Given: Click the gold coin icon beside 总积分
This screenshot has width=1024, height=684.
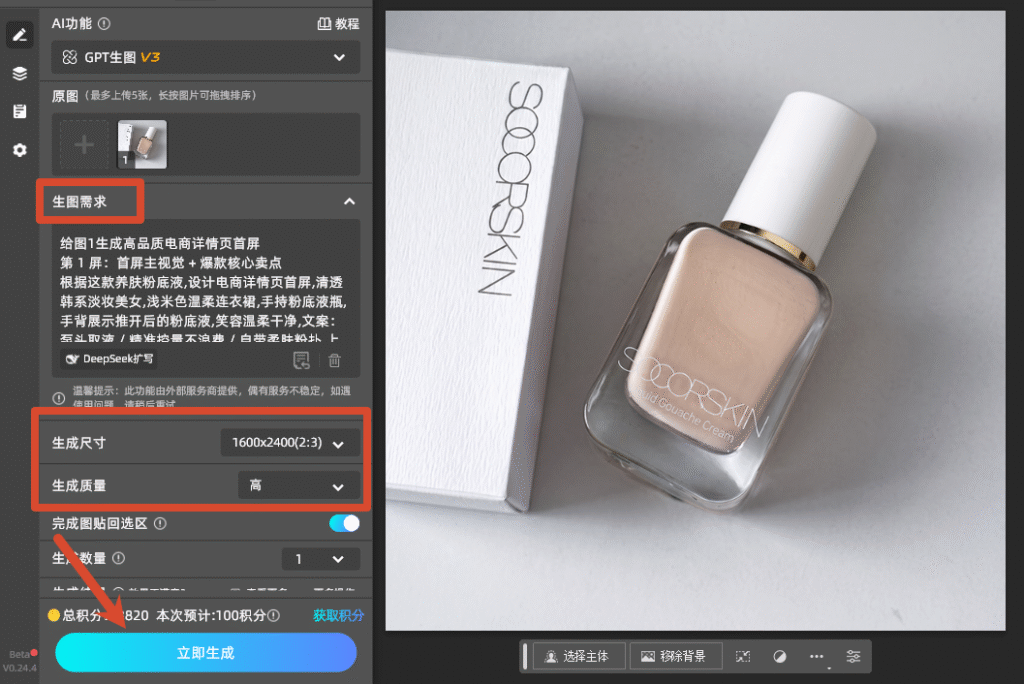Looking at the screenshot, I should [x=54, y=615].
